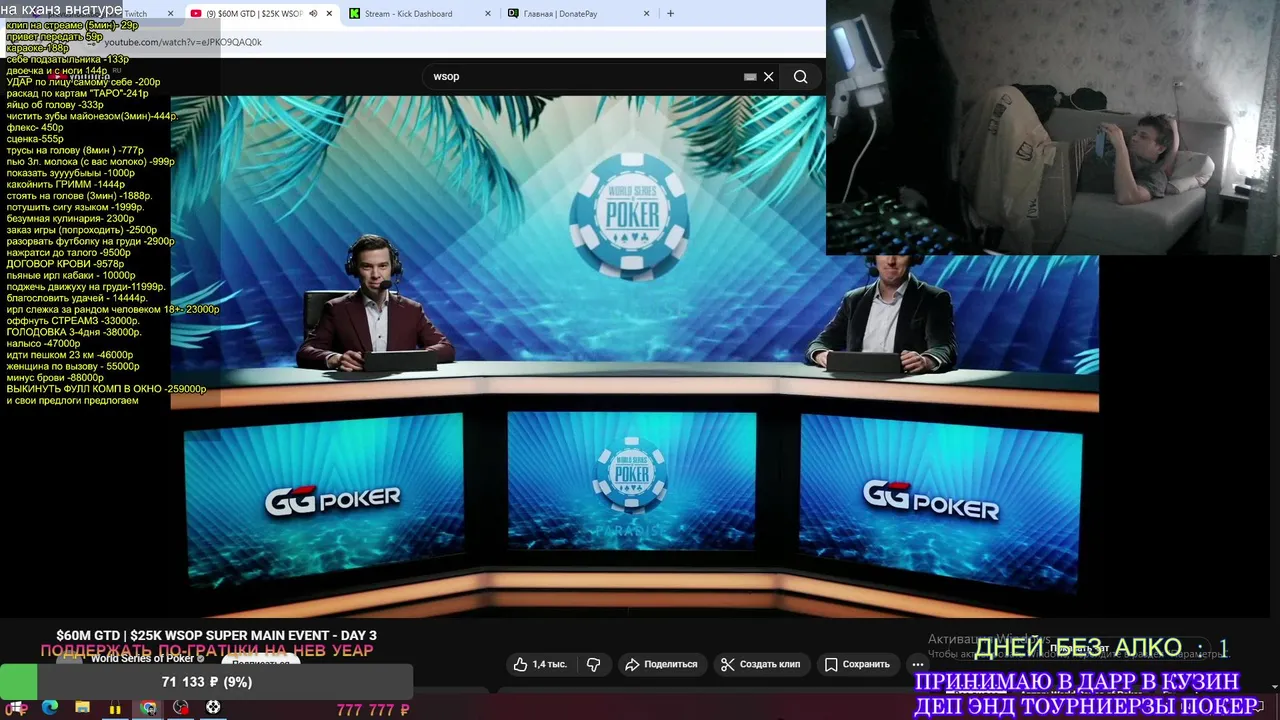Dislike the WSOP video

(x=594, y=664)
